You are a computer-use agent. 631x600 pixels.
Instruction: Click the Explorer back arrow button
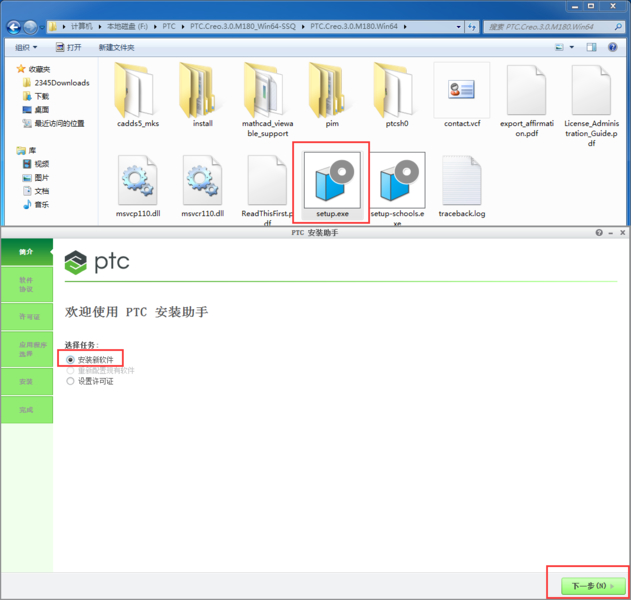click(x=14, y=27)
